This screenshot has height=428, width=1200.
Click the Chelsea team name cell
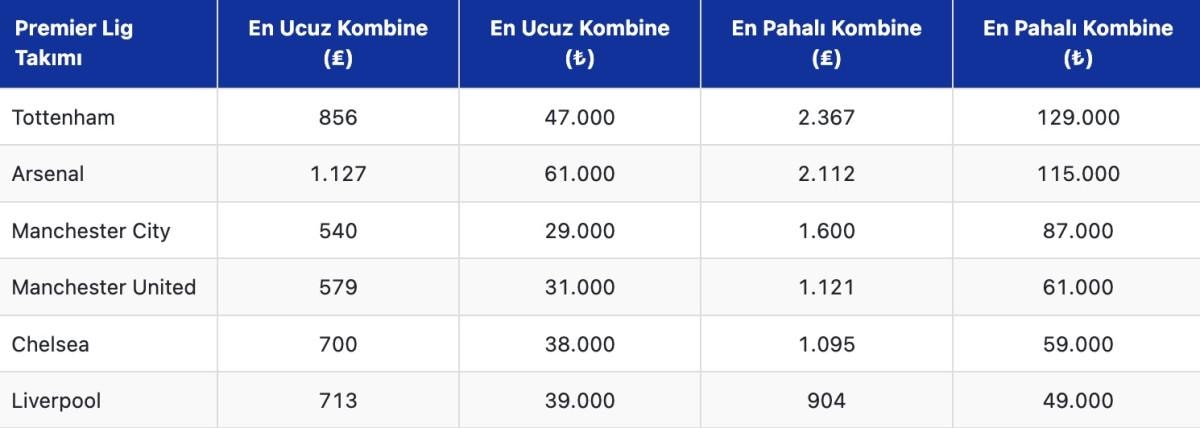50,344
